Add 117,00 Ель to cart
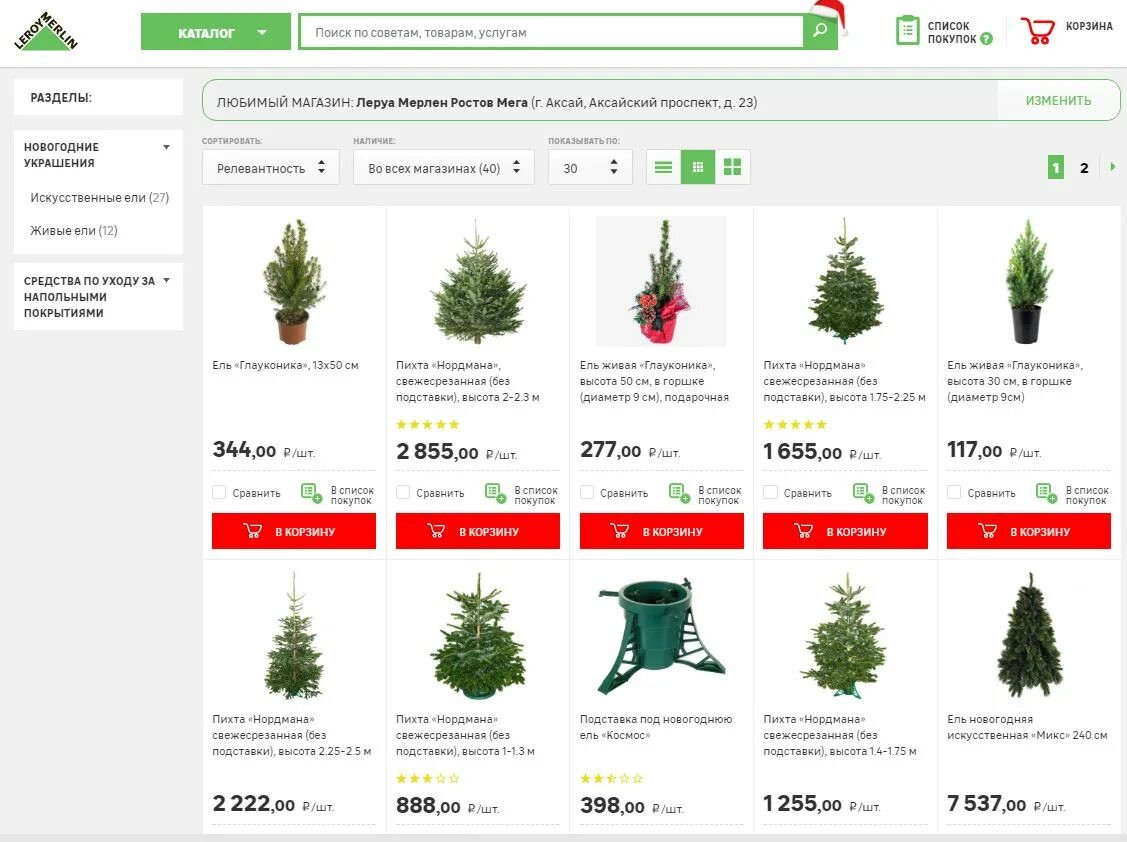Image resolution: width=1127 pixels, height=842 pixels. click(1029, 531)
